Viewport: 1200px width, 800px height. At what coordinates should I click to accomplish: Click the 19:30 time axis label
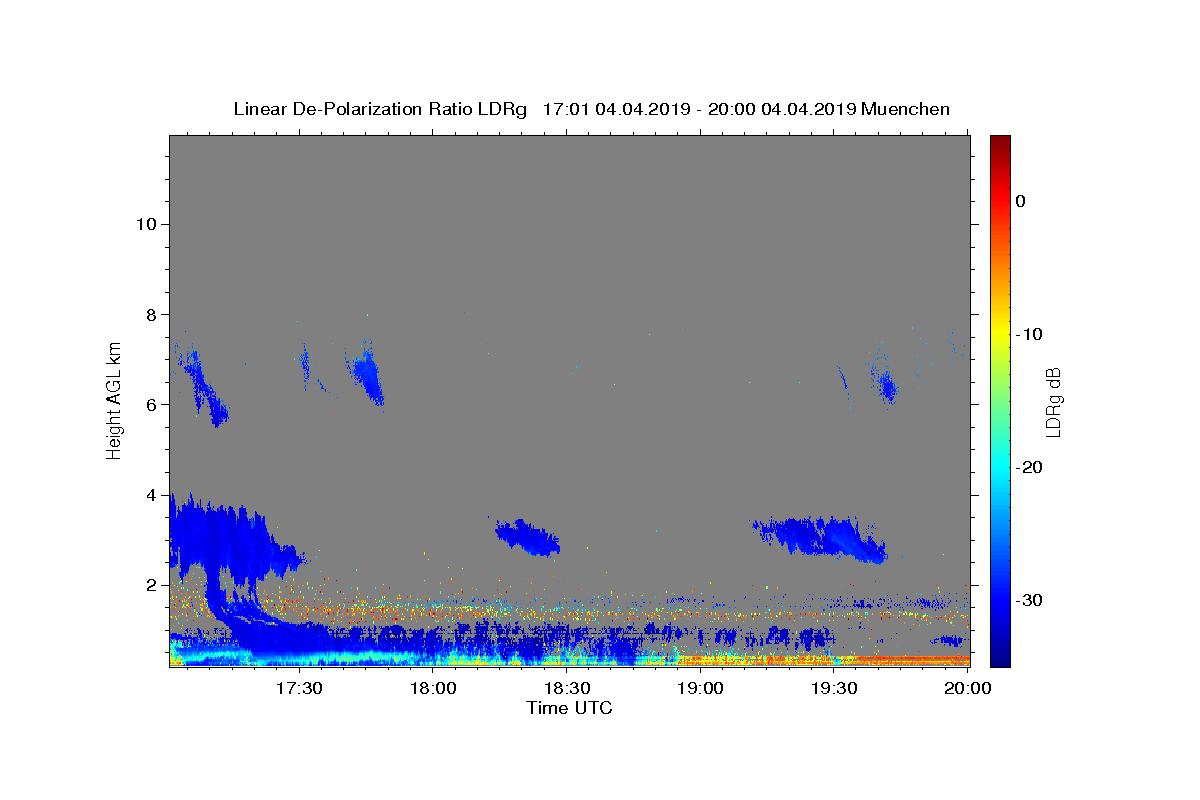coord(834,689)
